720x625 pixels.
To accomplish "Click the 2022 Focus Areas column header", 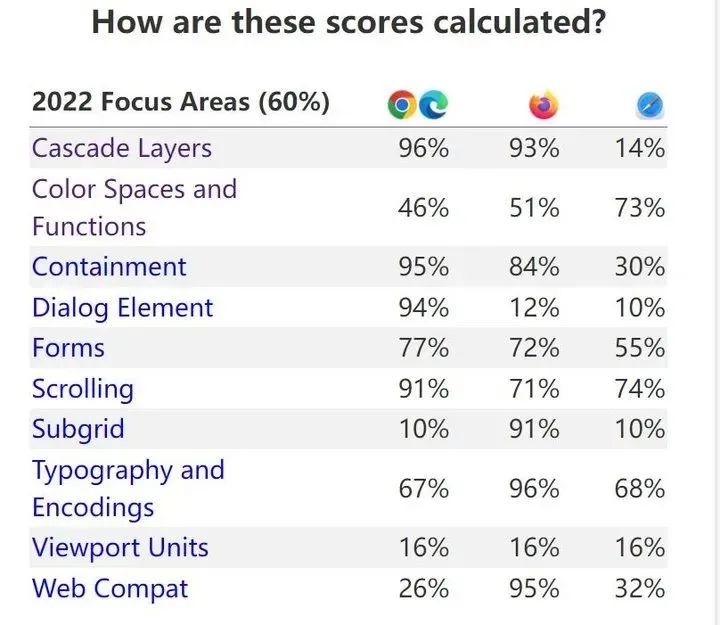I will point(181,102).
